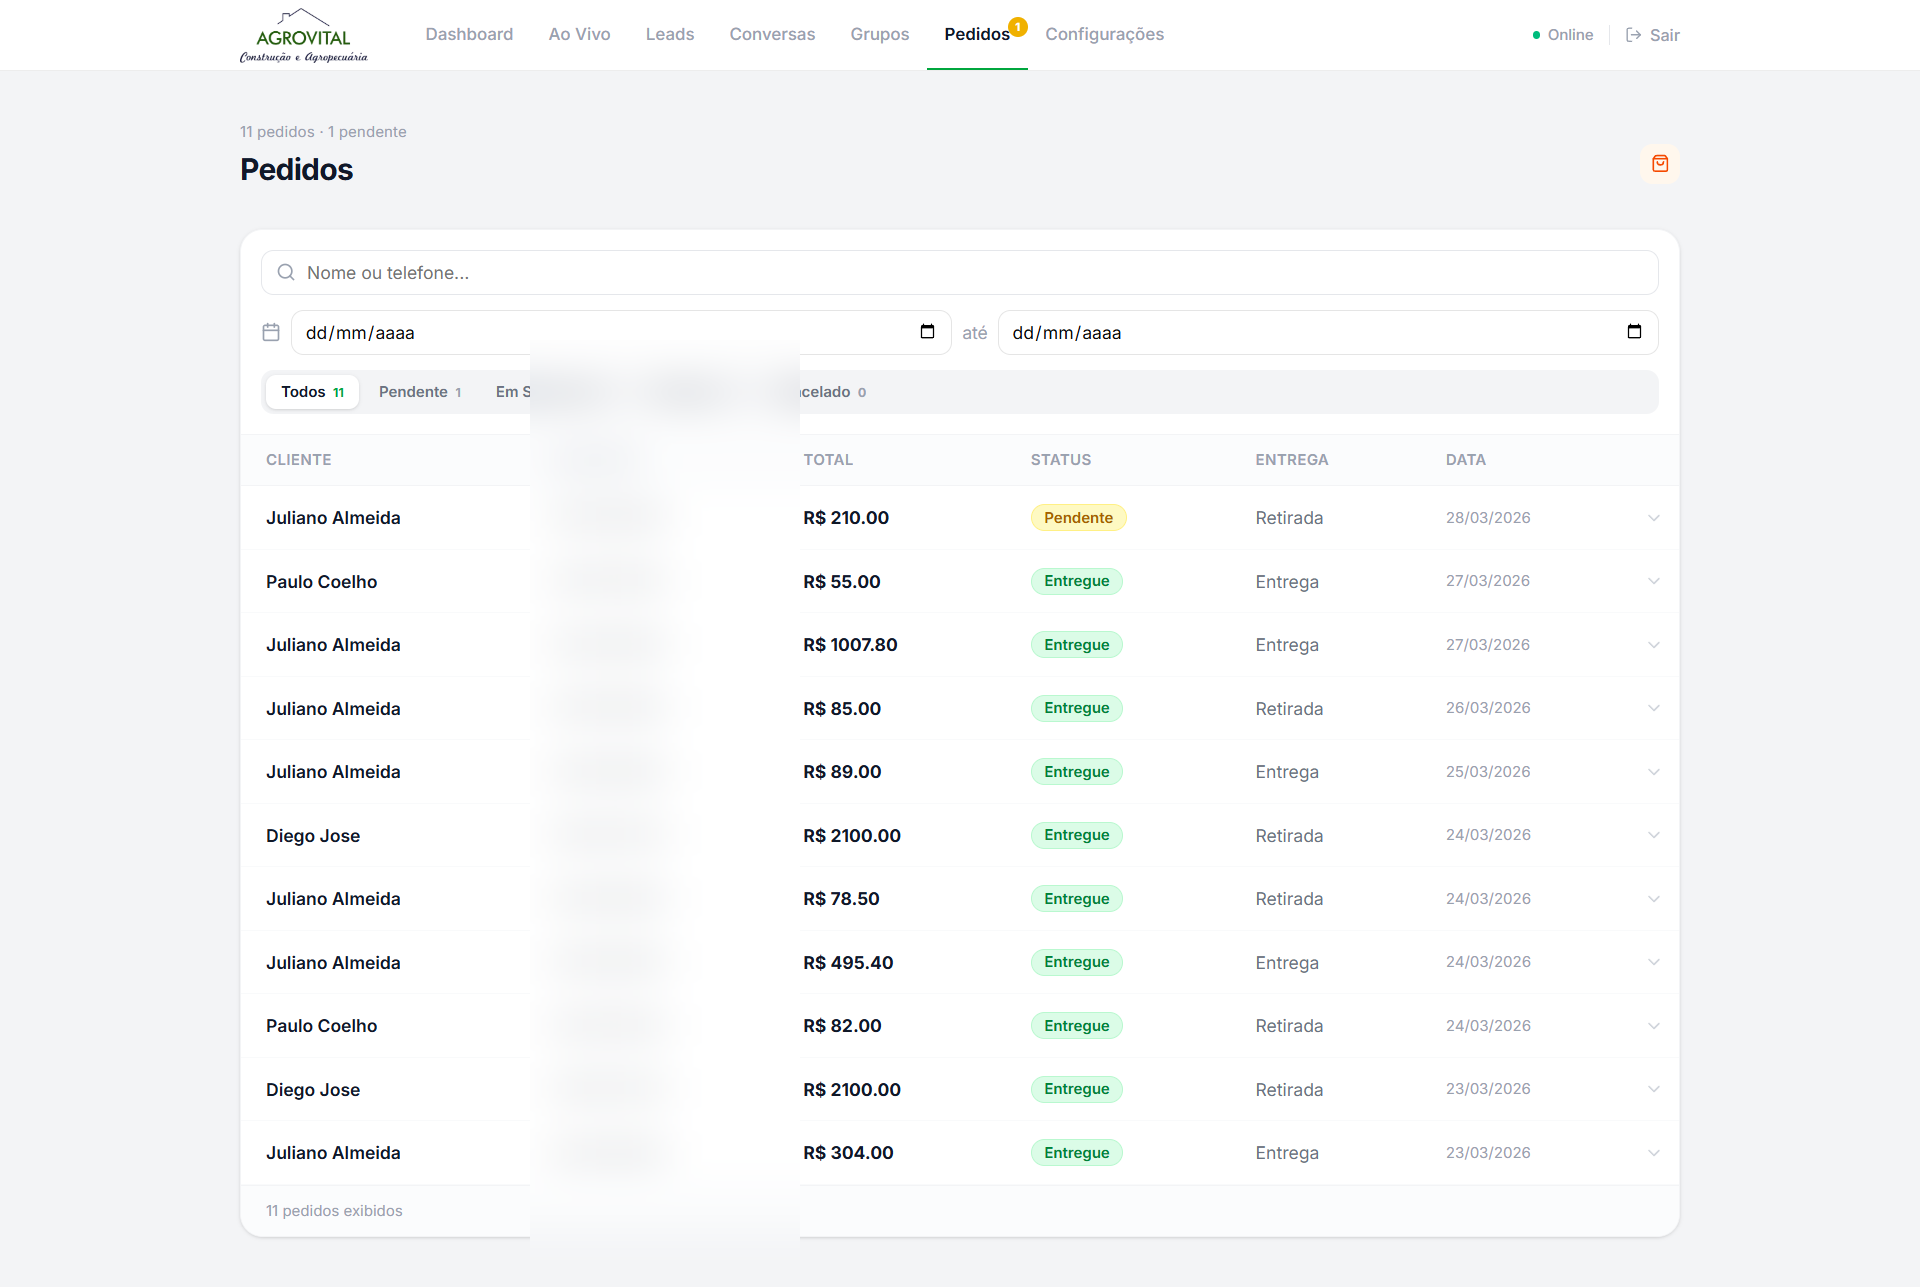Viewport: 1920px width, 1287px height.
Task: Open the Dashboard menu item
Action: (x=469, y=34)
